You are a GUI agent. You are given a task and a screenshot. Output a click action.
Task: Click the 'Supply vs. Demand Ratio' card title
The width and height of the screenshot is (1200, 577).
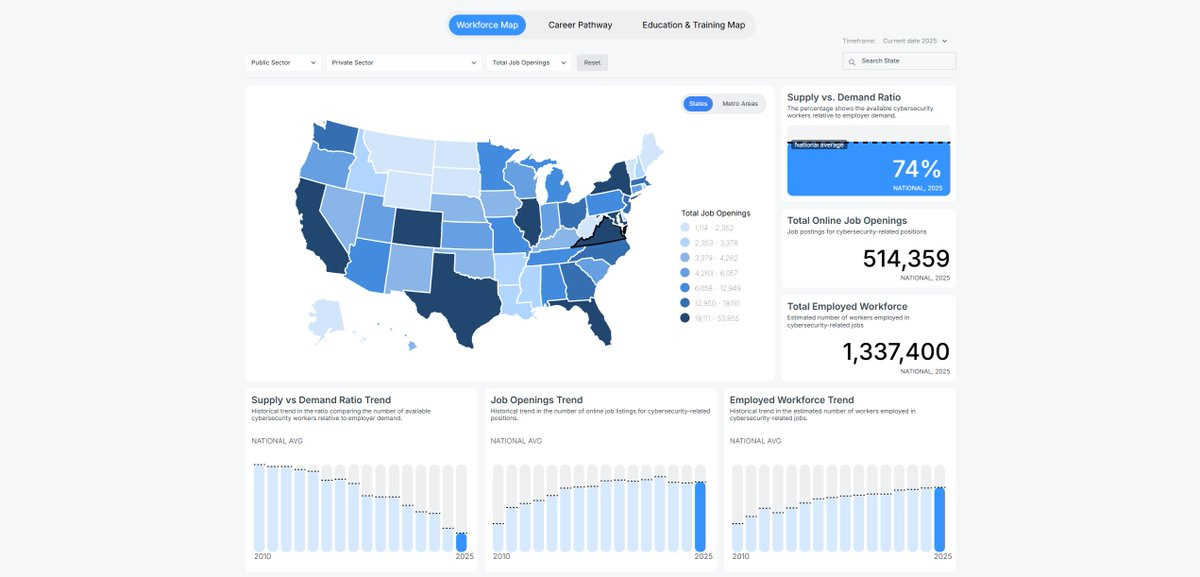pos(844,98)
